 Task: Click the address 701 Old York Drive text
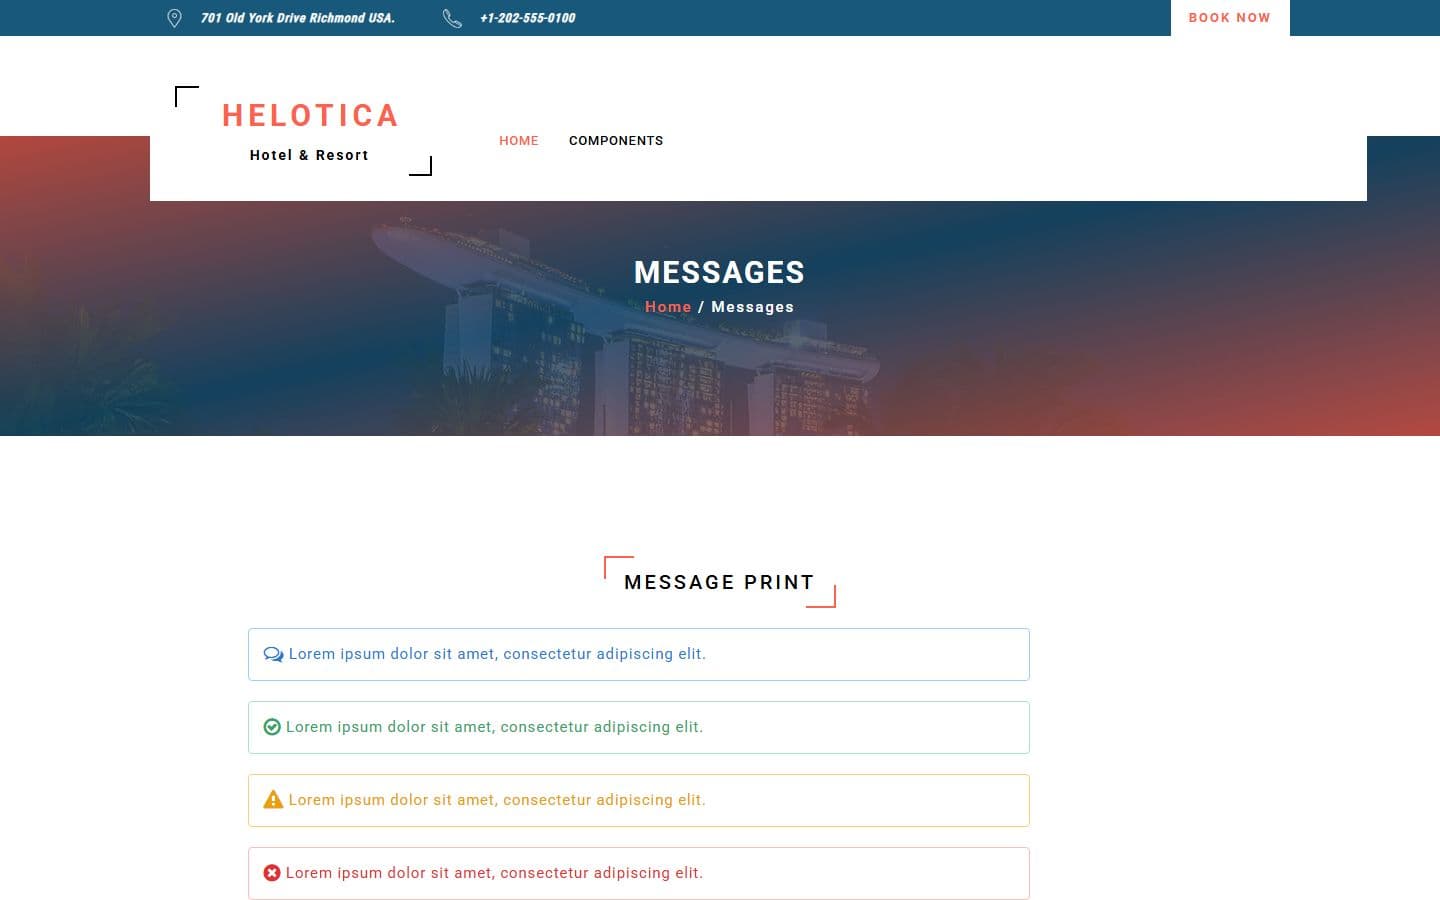point(298,18)
